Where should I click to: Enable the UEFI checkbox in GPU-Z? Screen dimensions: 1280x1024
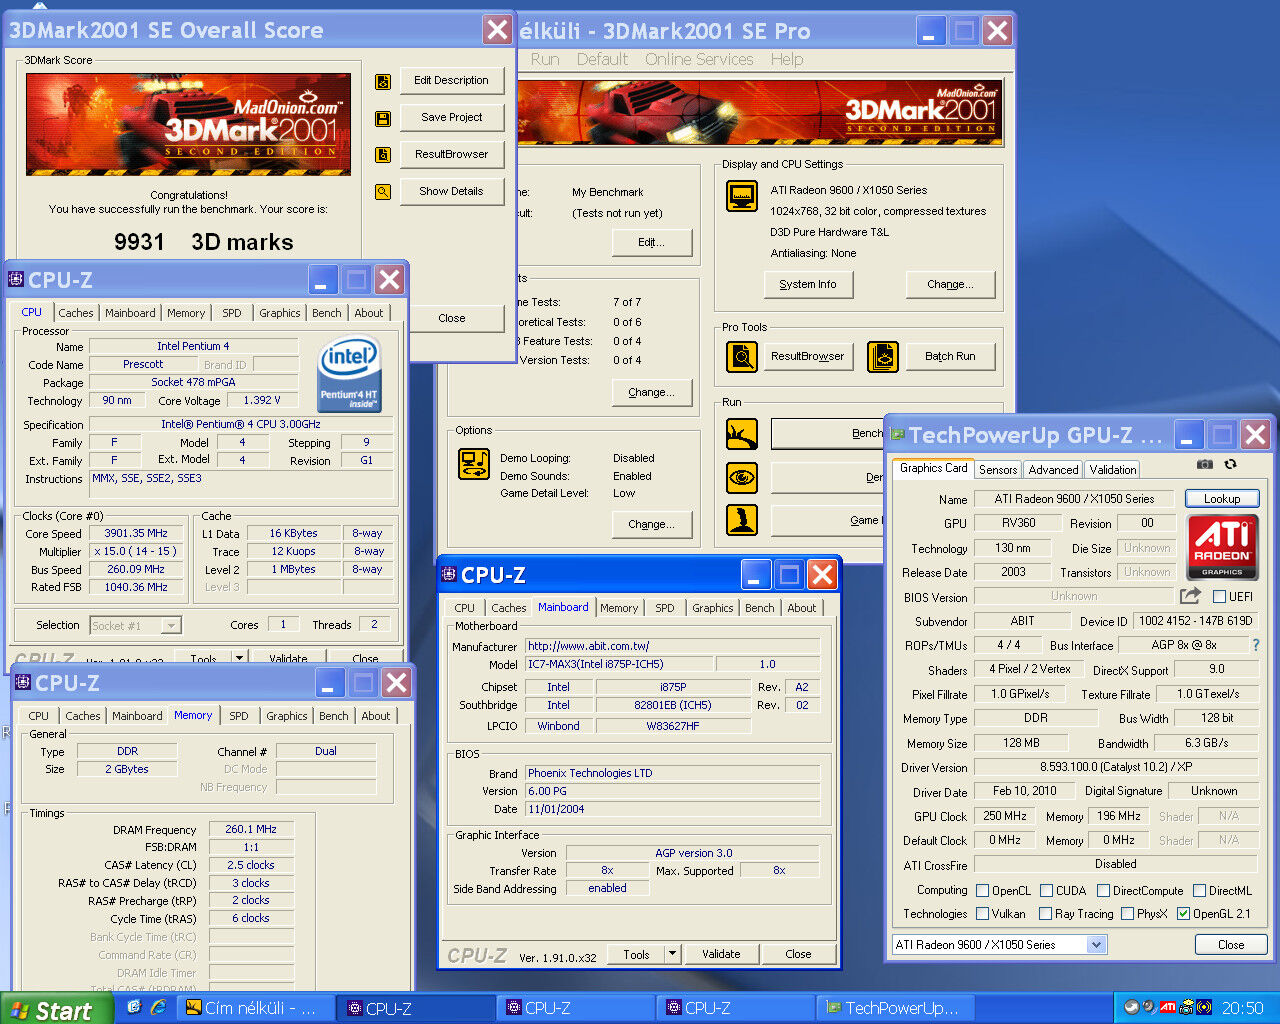coord(1219,597)
